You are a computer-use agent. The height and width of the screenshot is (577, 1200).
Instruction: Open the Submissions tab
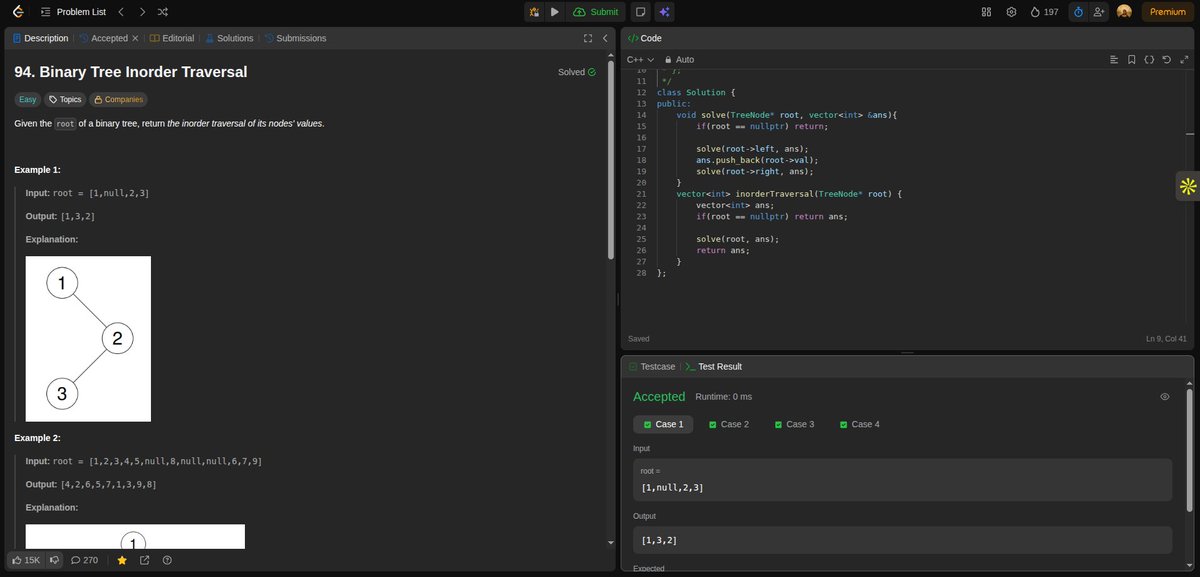click(x=295, y=38)
